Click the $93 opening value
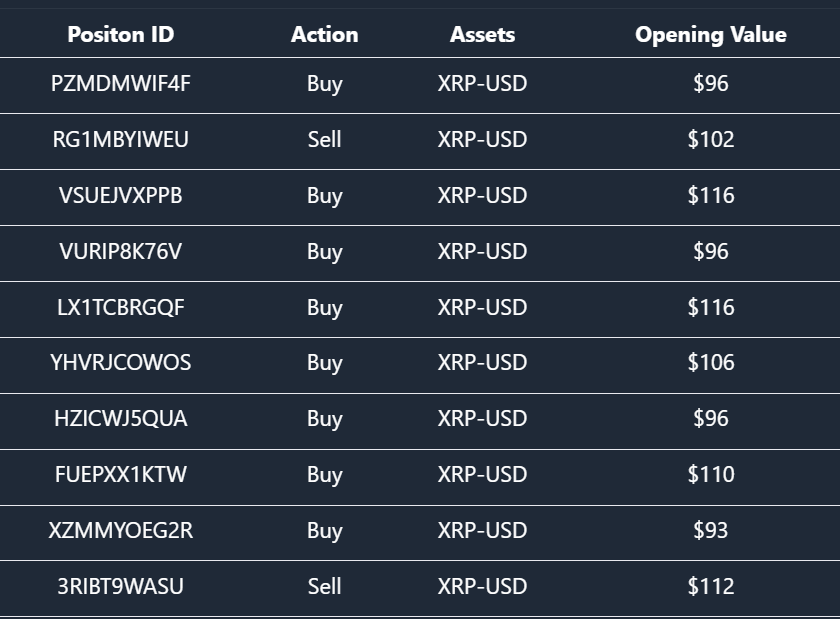 click(710, 531)
